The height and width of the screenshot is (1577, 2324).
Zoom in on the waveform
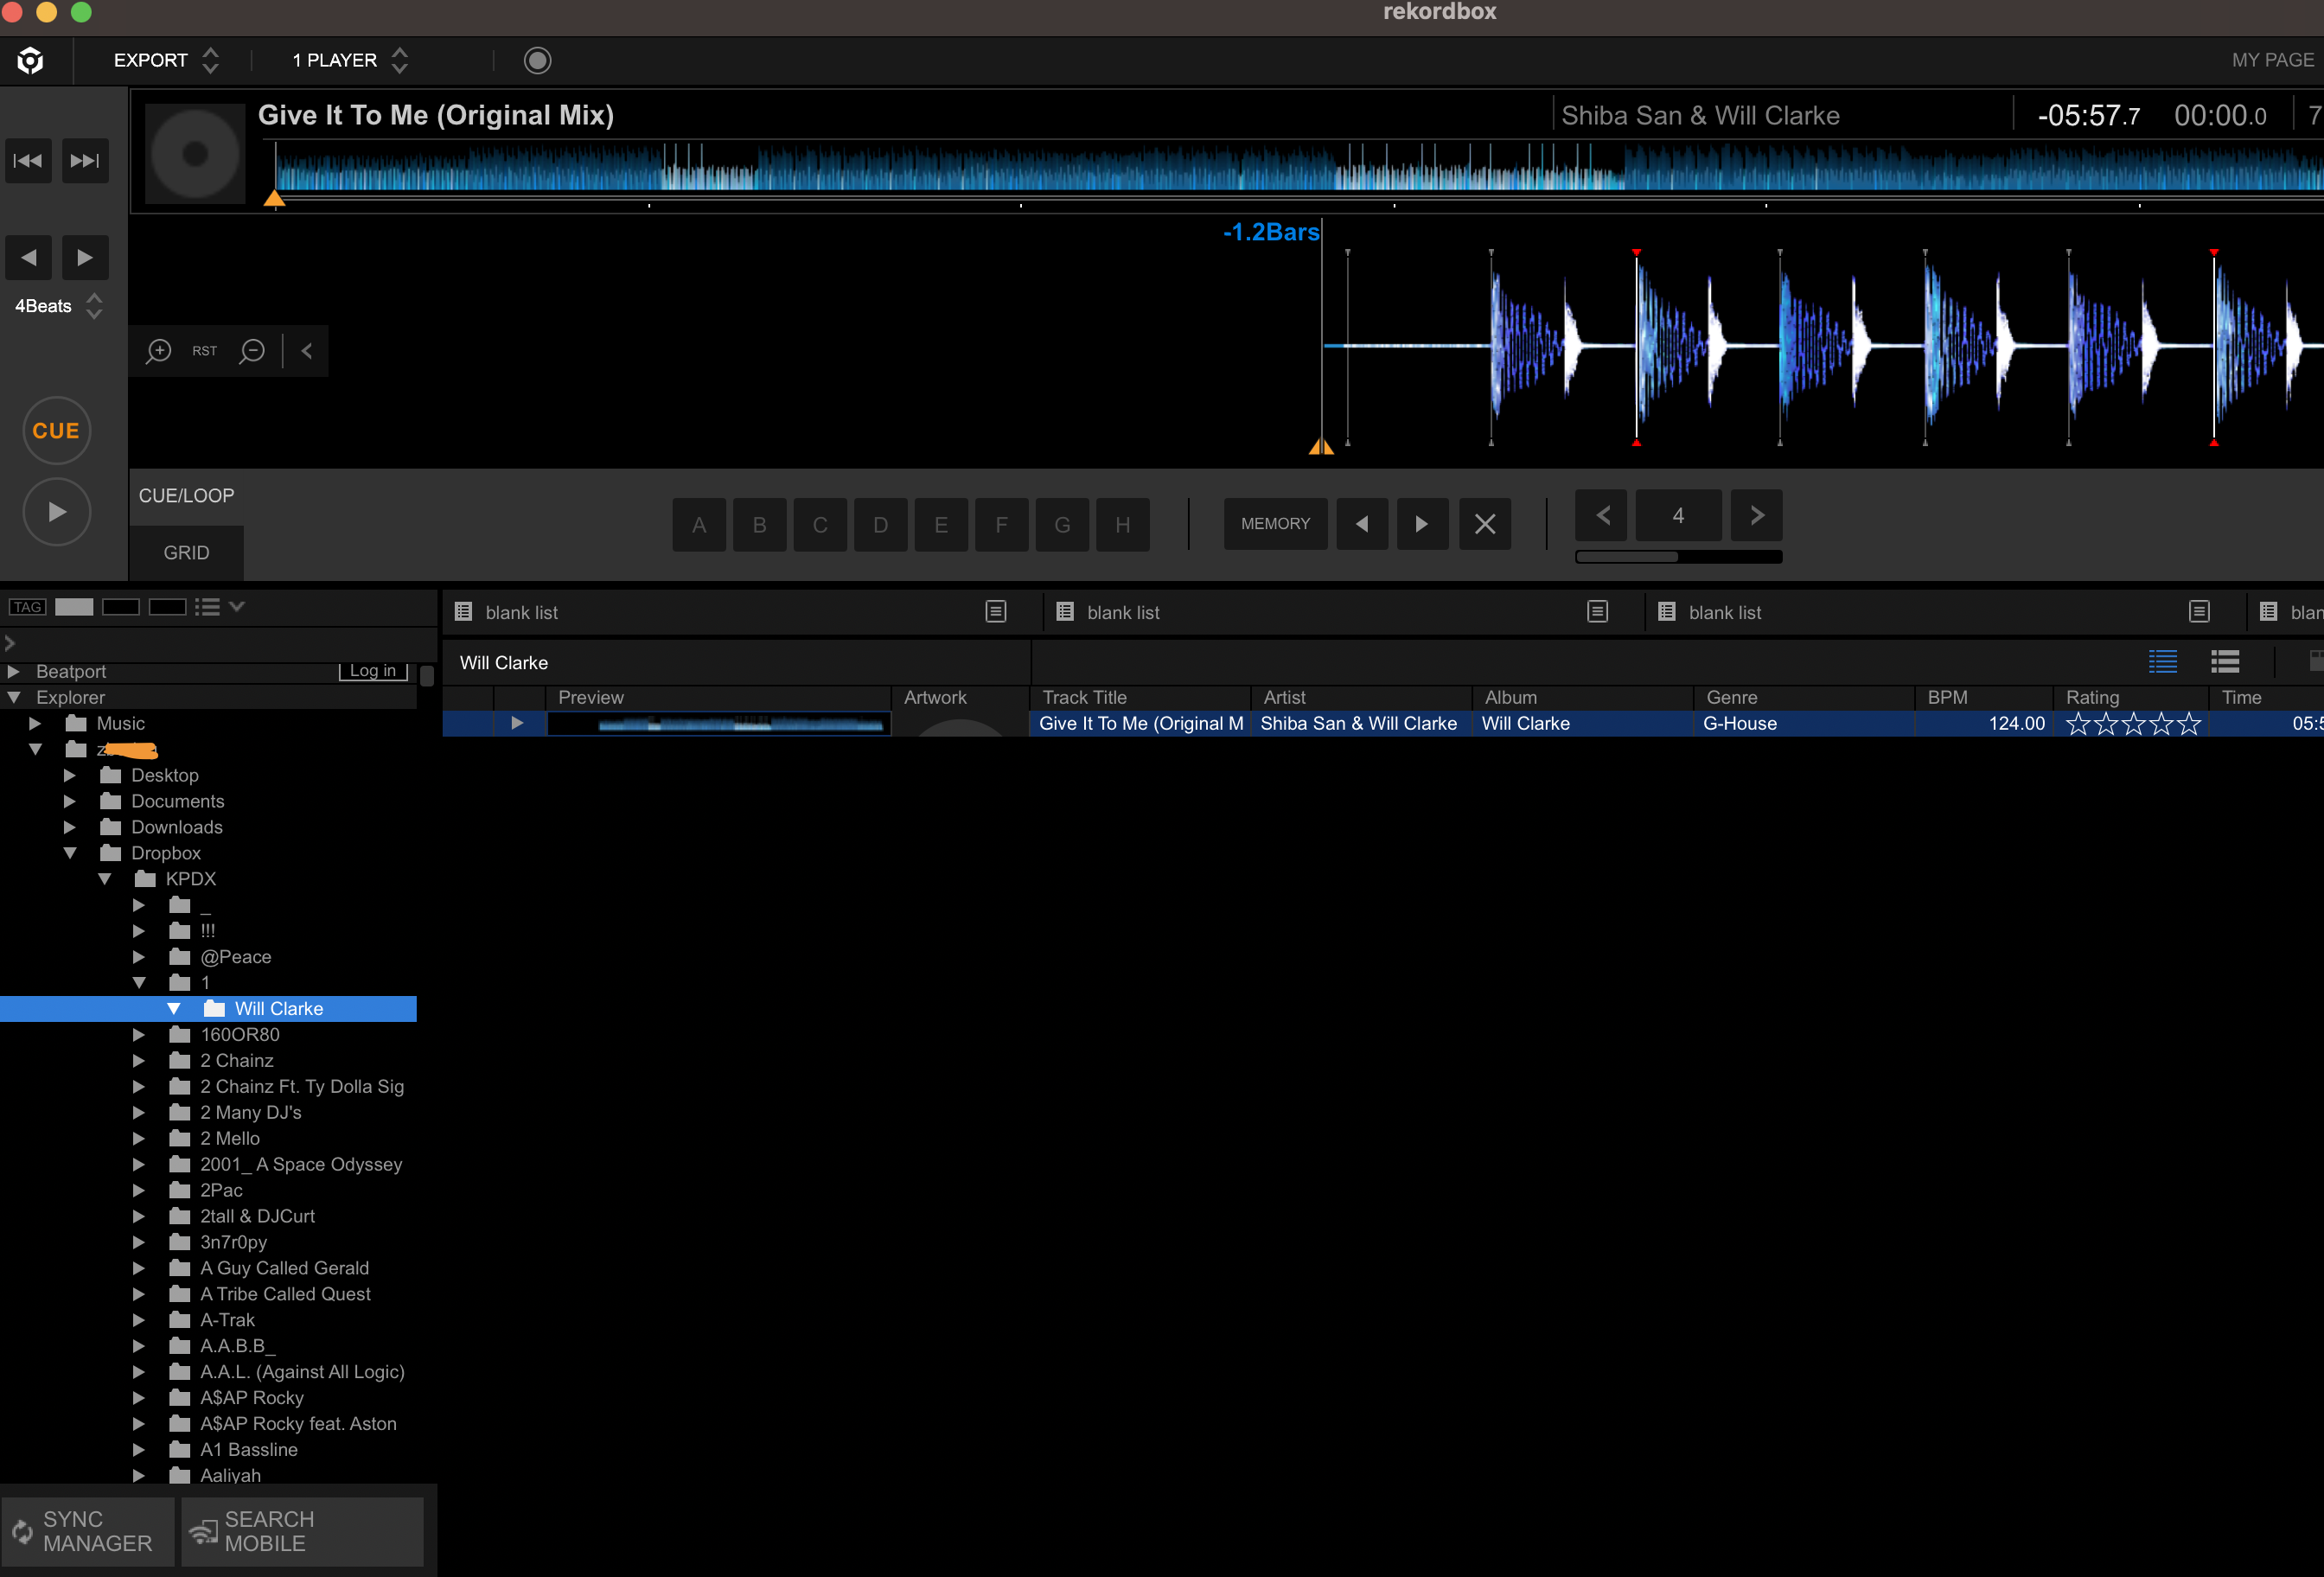point(159,351)
